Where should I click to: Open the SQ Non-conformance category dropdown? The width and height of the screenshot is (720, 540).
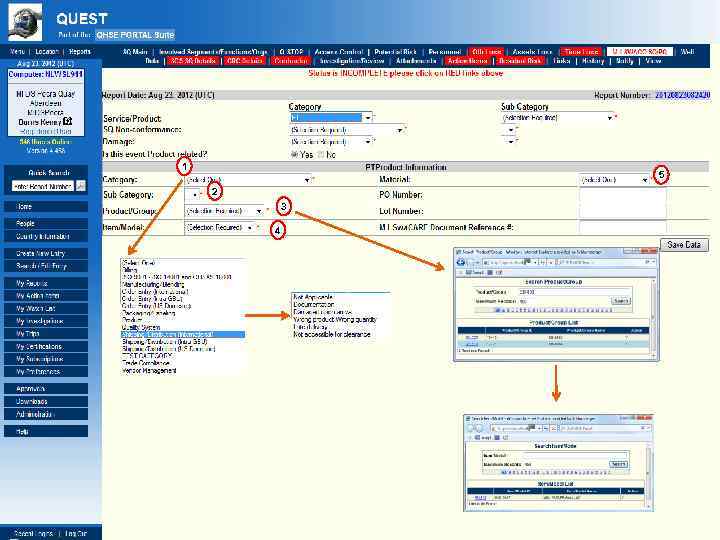point(347,130)
